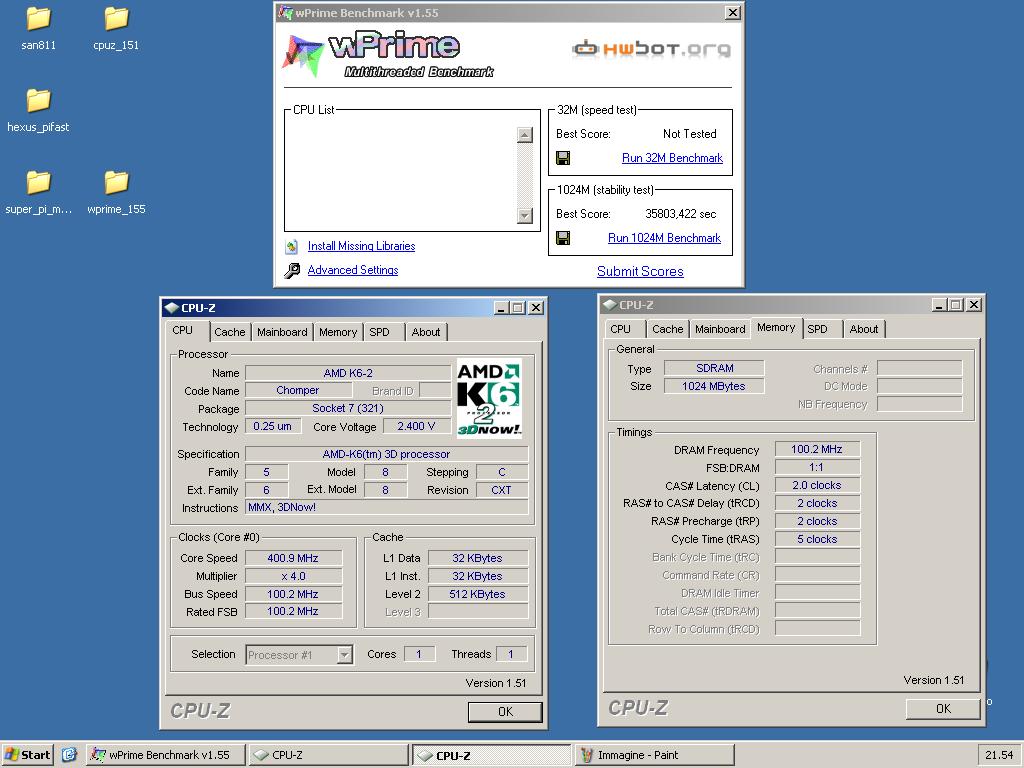Run the 1024M benchmark

[664, 238]
